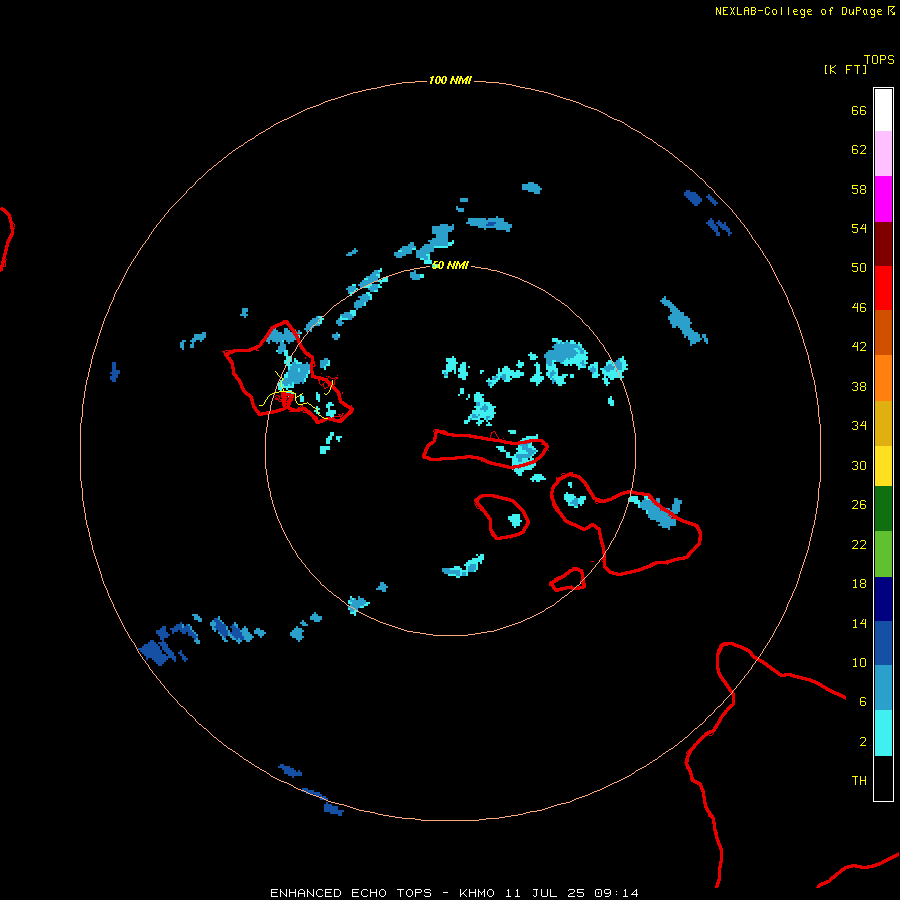Image resolution: width=900 pixels, height=900 pixels.
Task: Click the 100 NMI range ring label
Action: (x=450, y=80)
